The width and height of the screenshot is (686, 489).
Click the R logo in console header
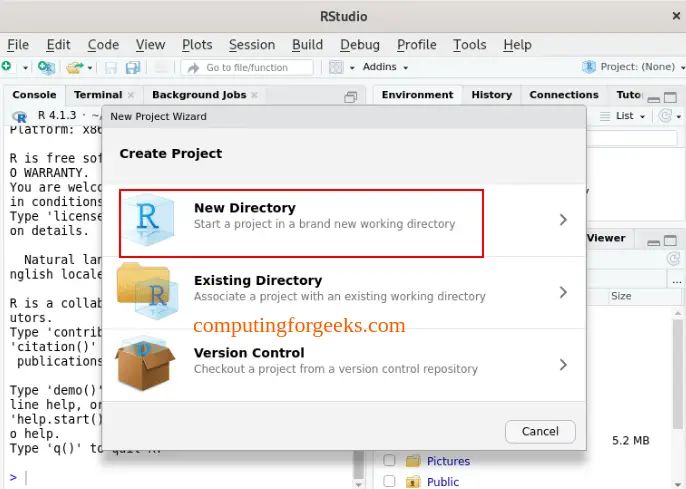point(20,116)
